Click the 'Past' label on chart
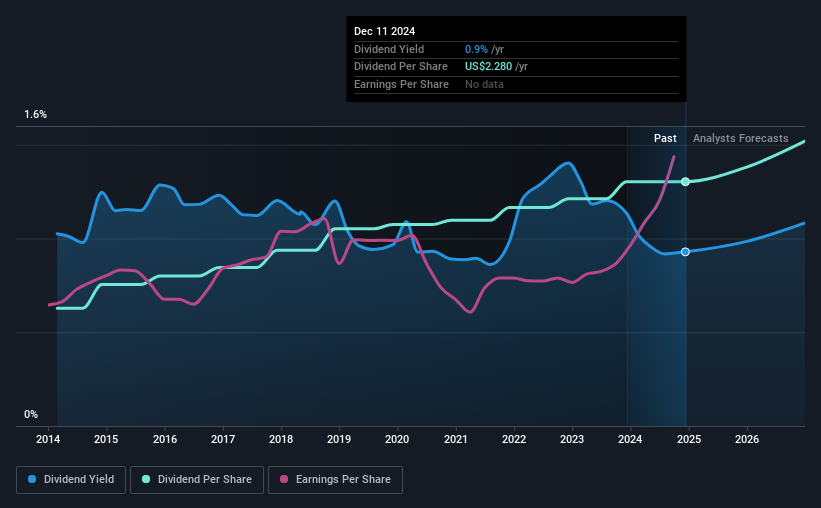 click(x=665, y=138)
